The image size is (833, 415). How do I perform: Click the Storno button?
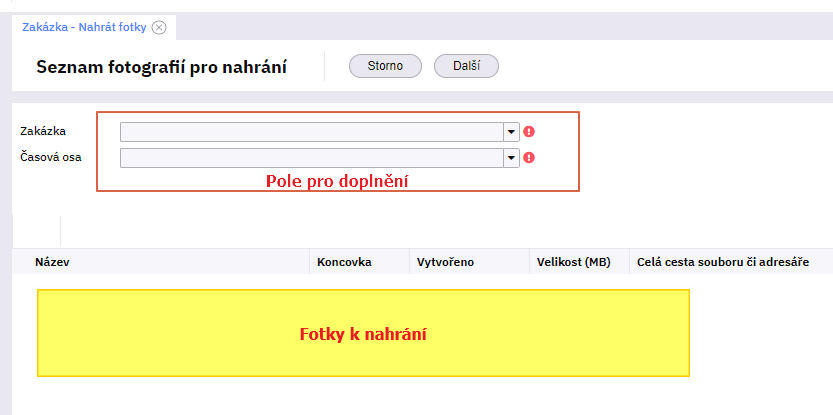tap(385, 66)
